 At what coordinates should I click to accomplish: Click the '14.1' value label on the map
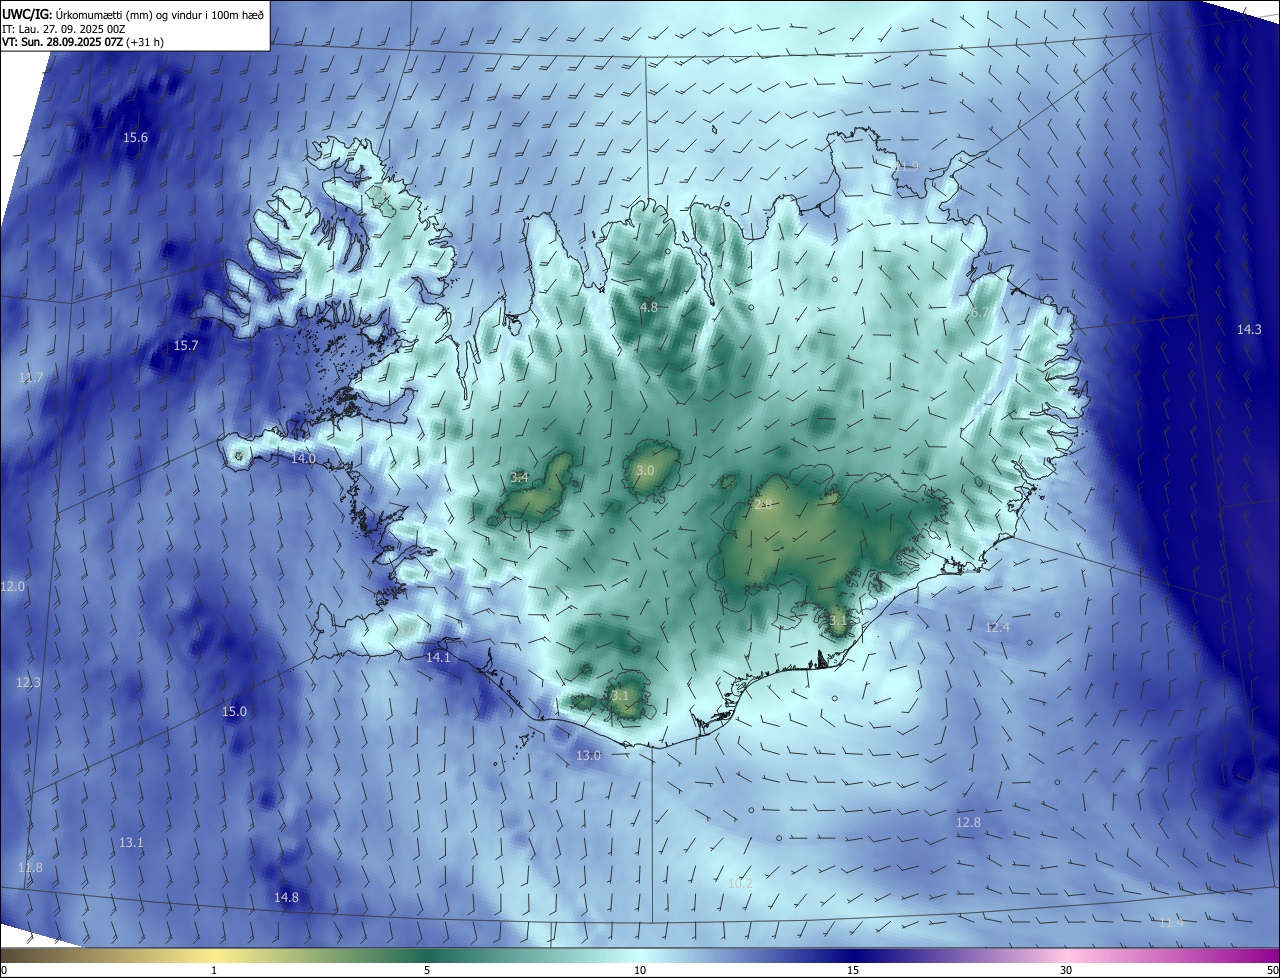438,658
